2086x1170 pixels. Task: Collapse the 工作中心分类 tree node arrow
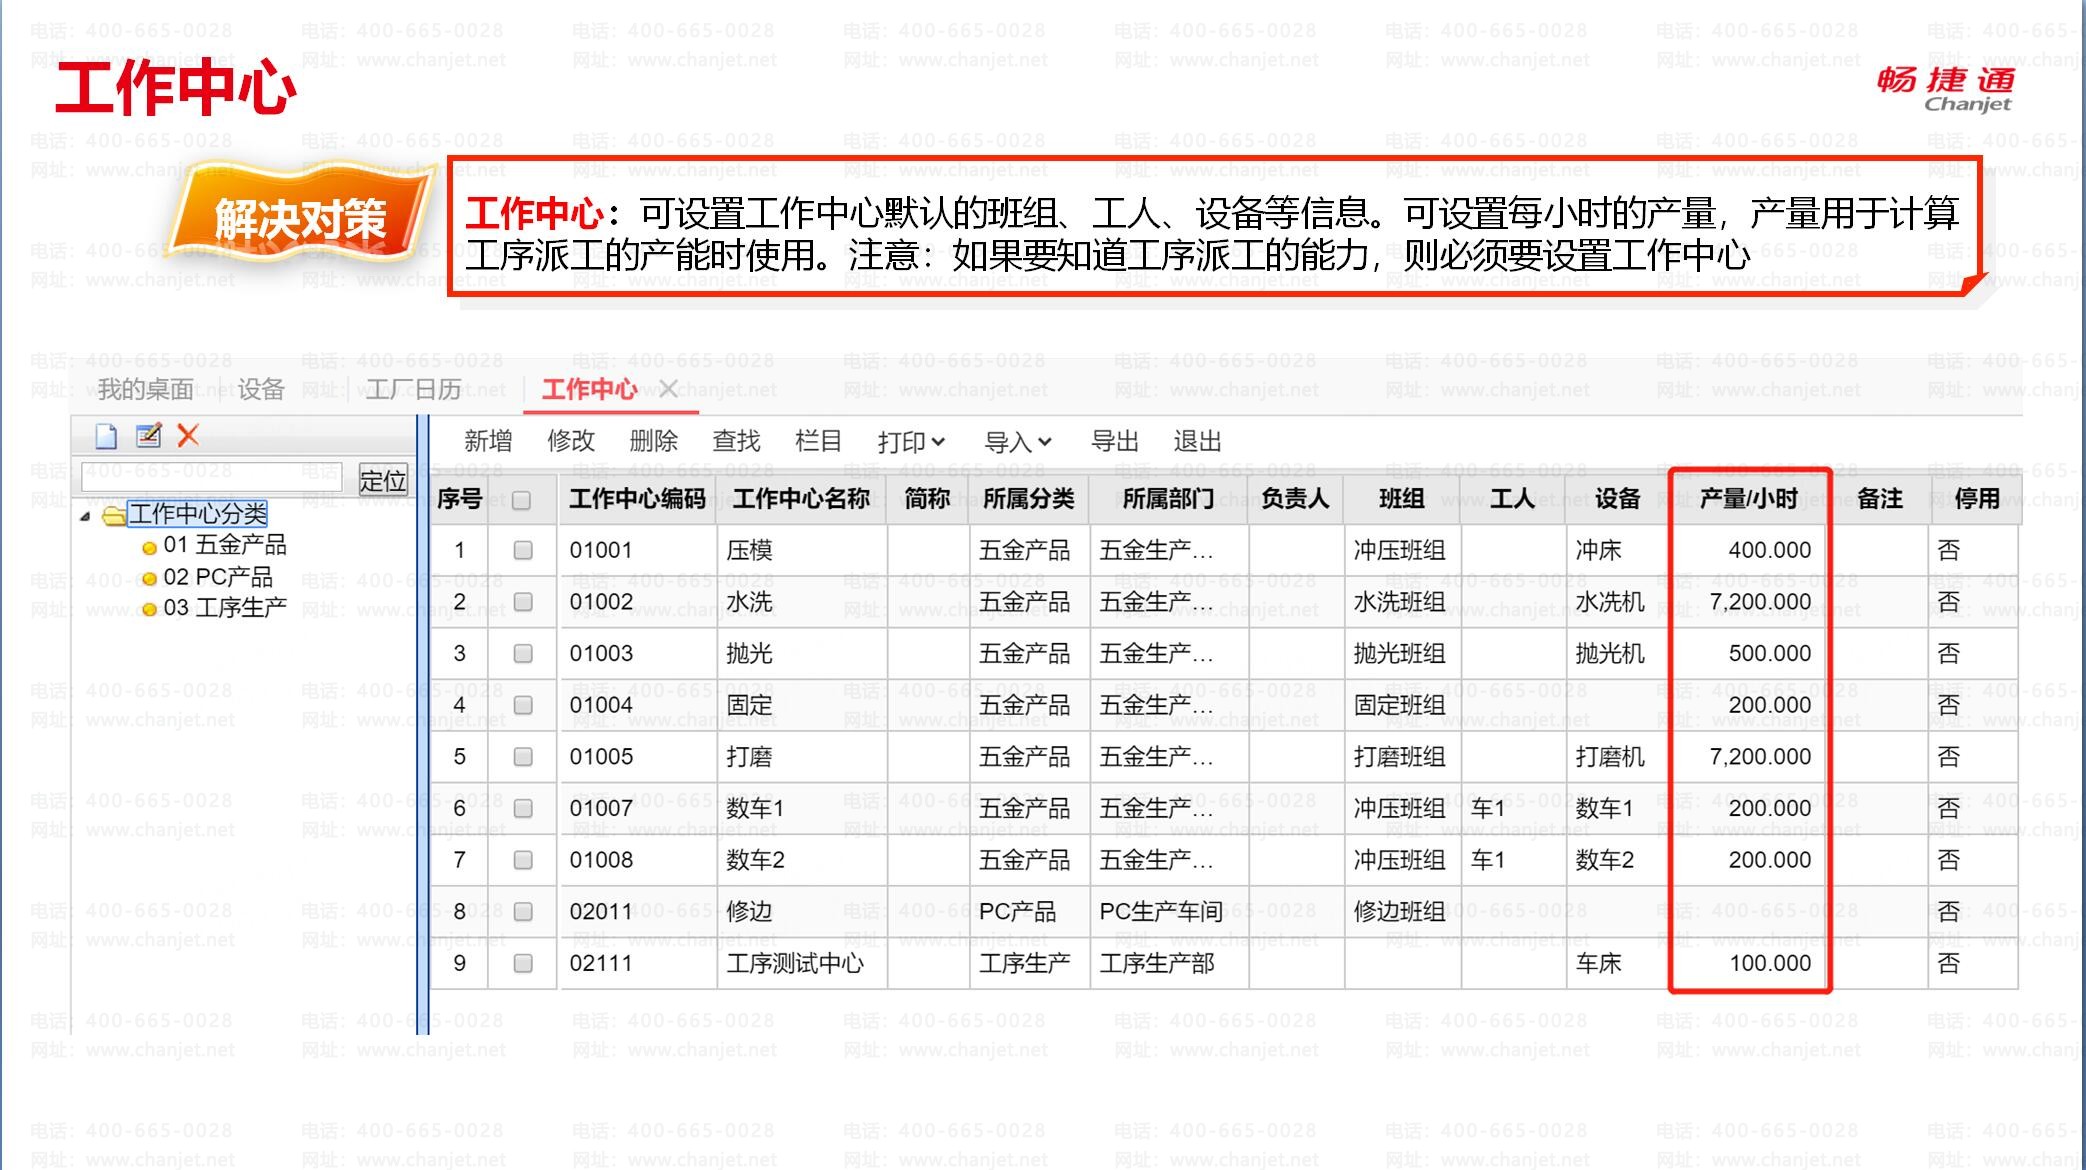(x=86, y=516)
